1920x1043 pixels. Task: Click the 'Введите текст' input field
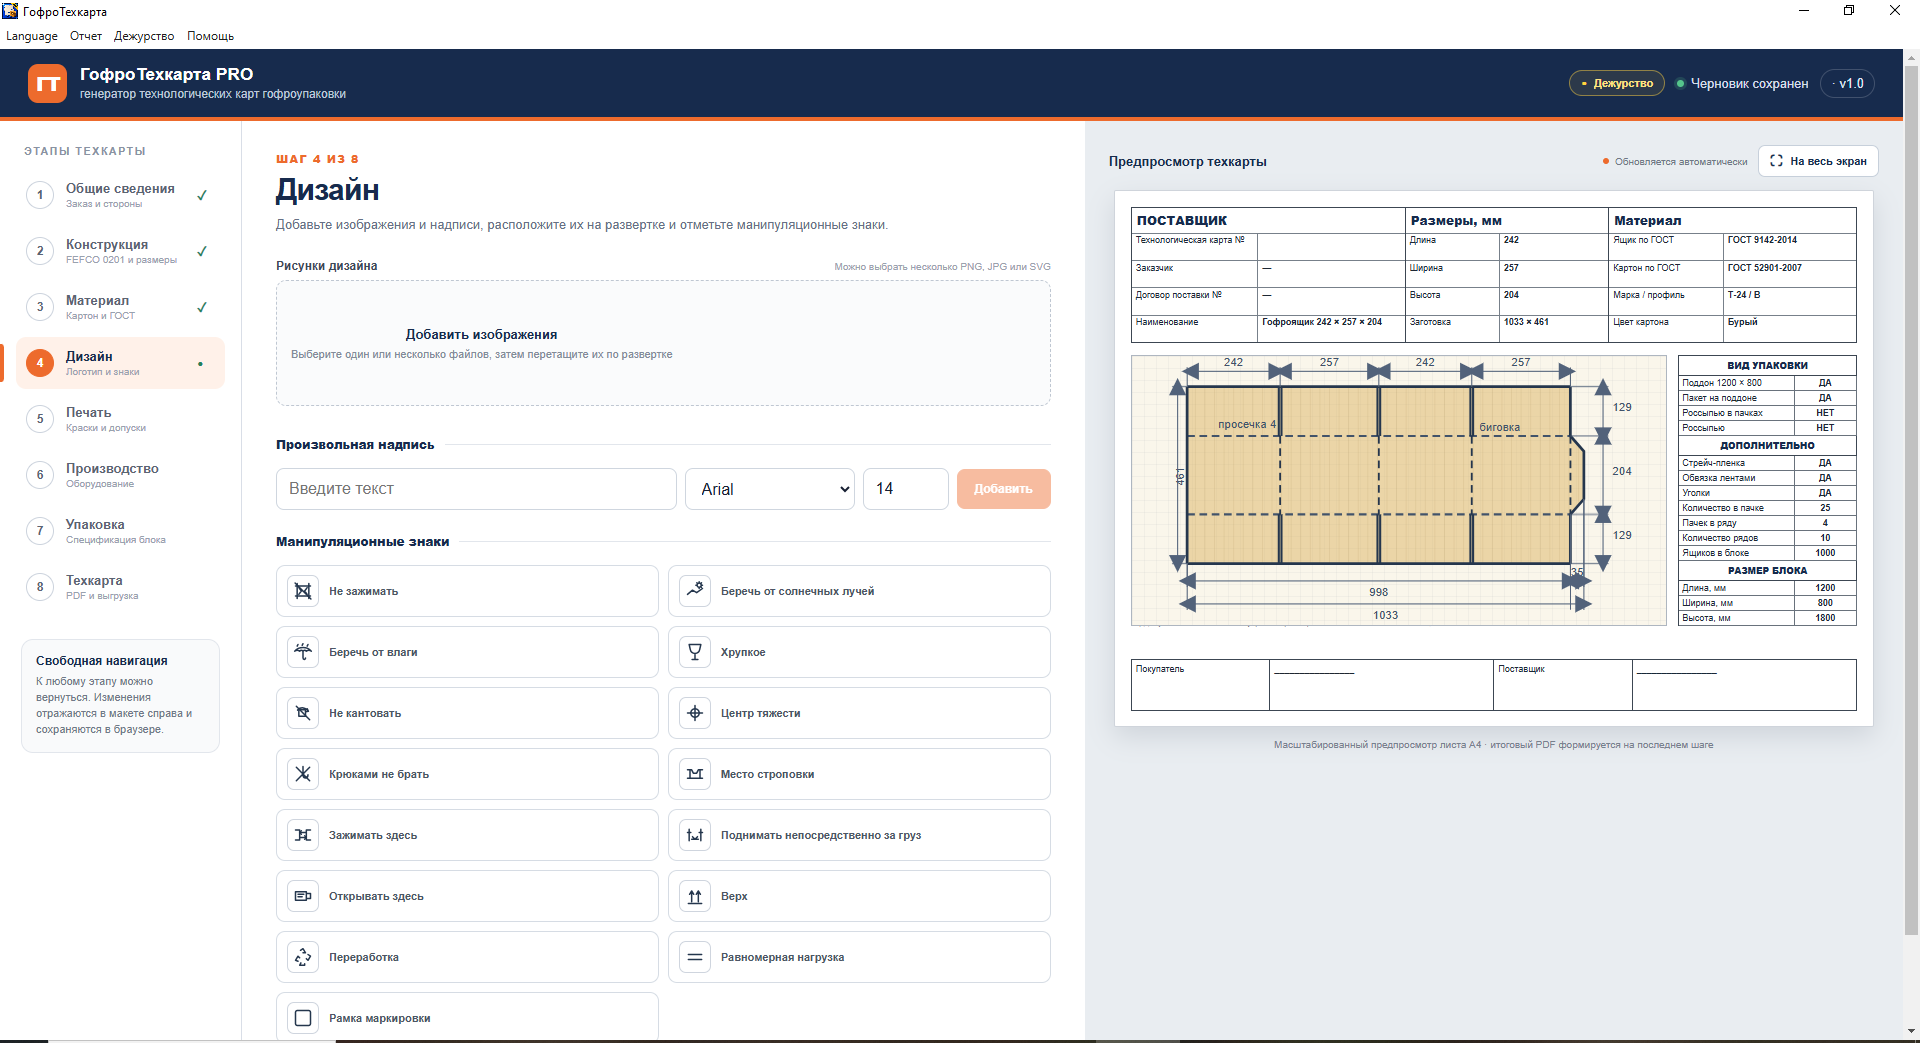click(476, 489)
